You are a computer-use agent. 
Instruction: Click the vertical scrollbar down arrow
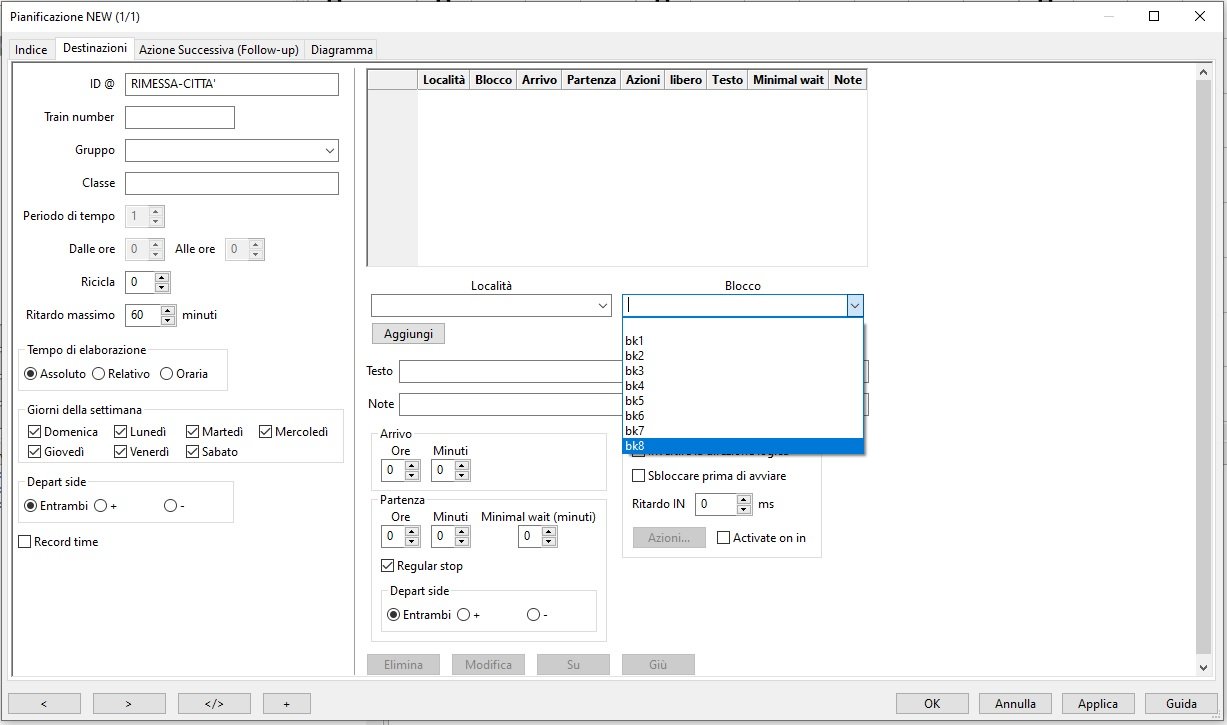1203,667
